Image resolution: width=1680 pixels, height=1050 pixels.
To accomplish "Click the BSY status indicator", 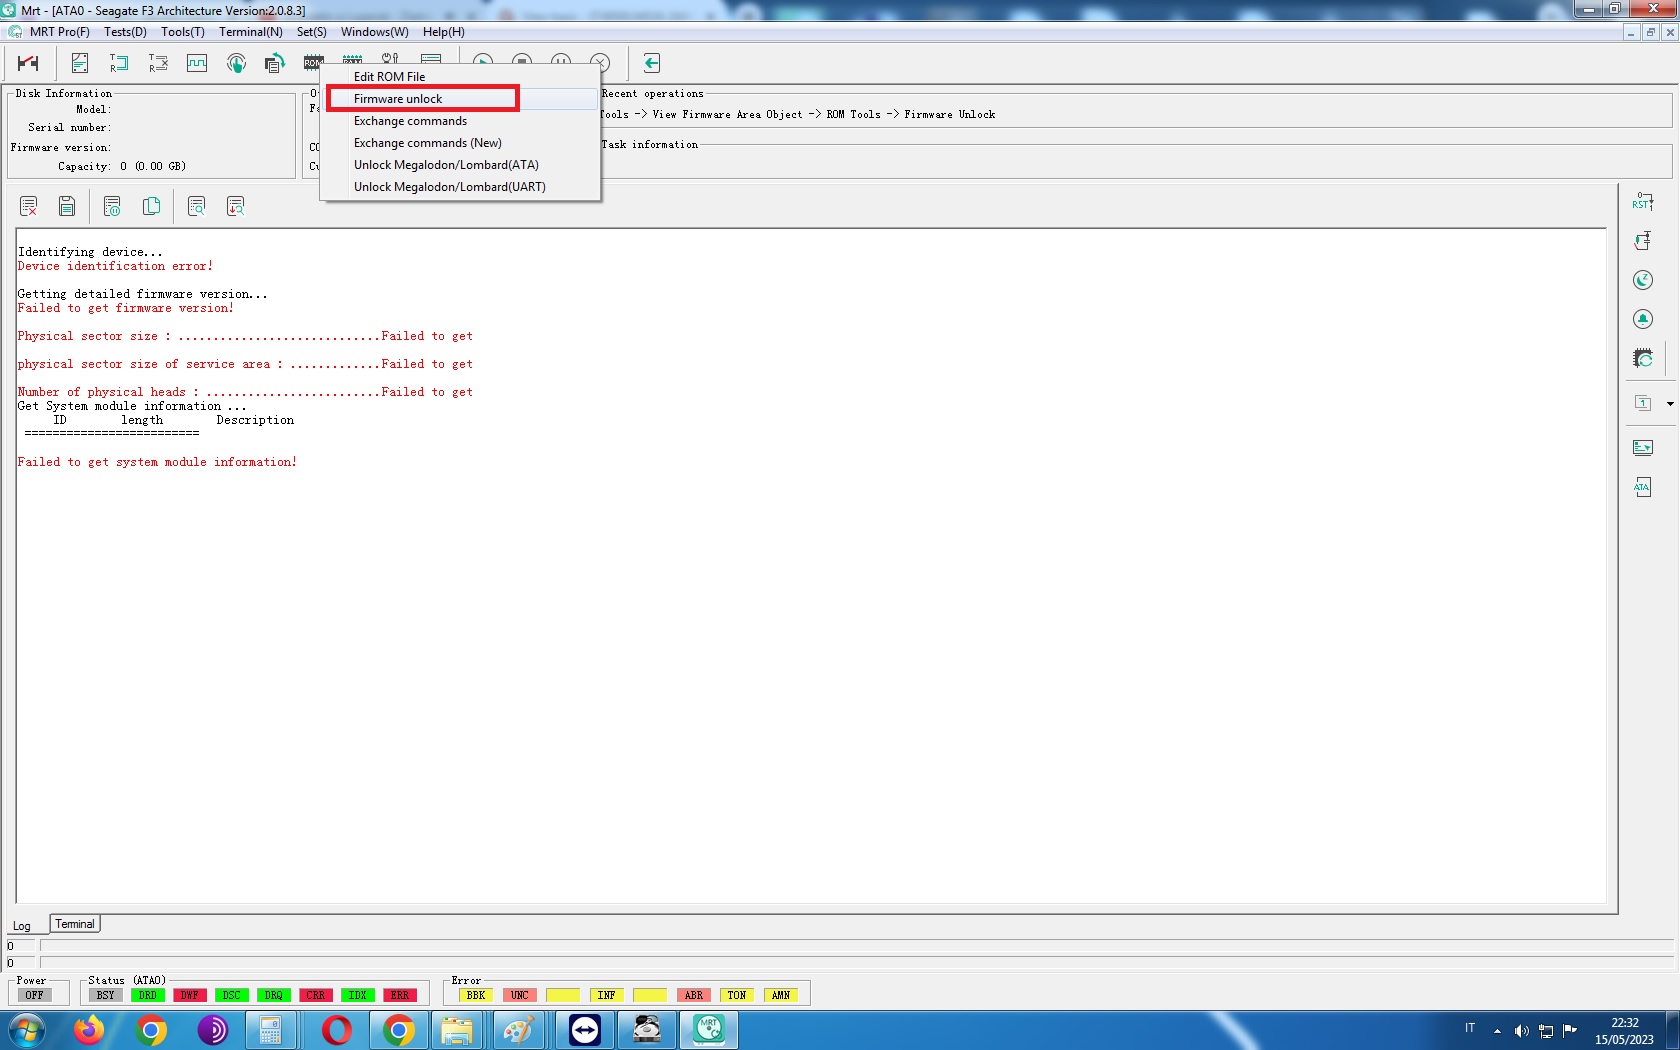I will [x=105, y=995].
